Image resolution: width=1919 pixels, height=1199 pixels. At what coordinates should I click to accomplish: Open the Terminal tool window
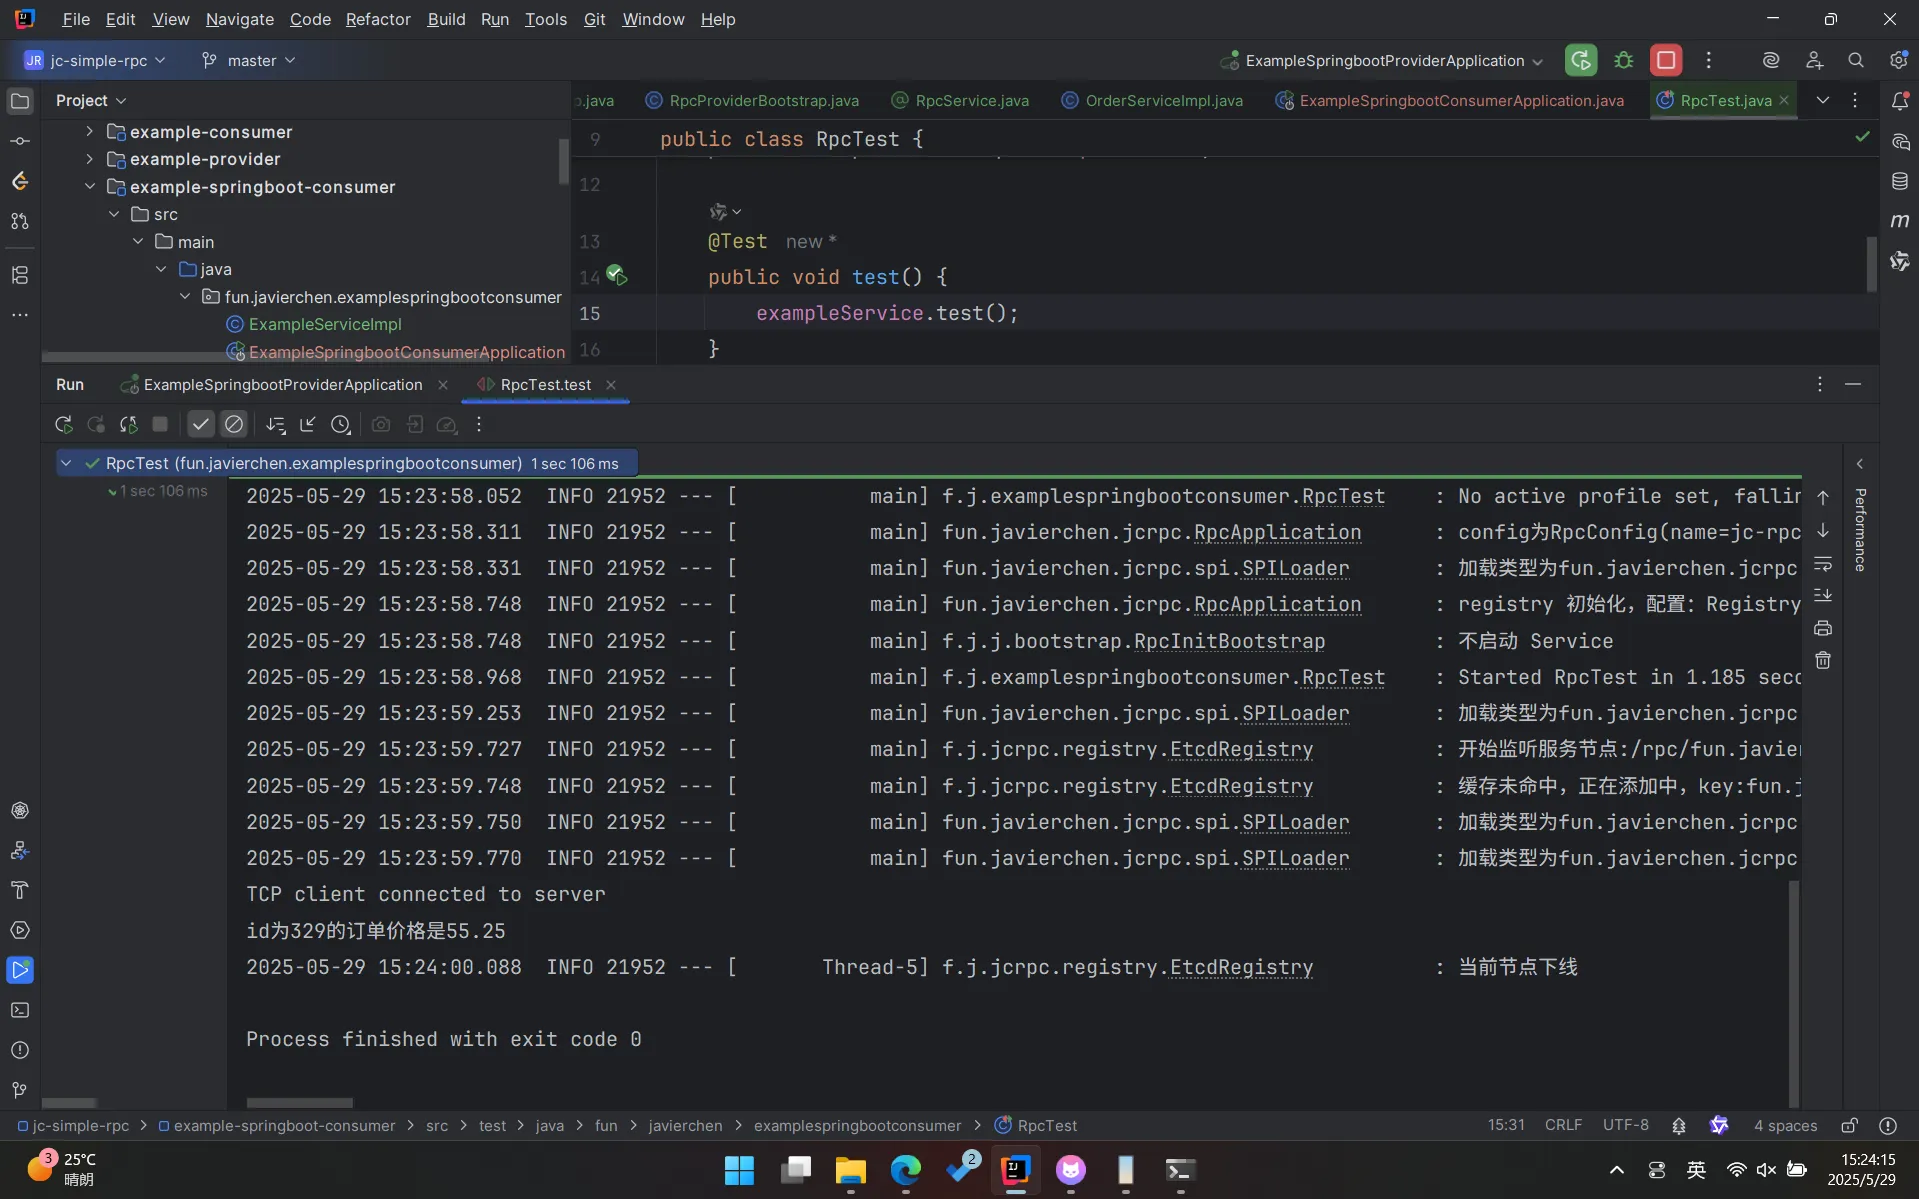click(20, 1010)
